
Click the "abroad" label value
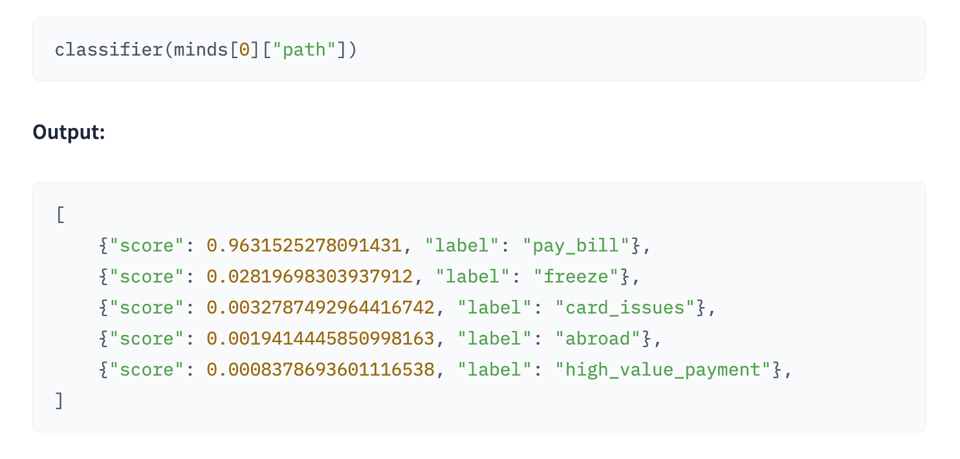pyautogui.click(x=598, y=338)
